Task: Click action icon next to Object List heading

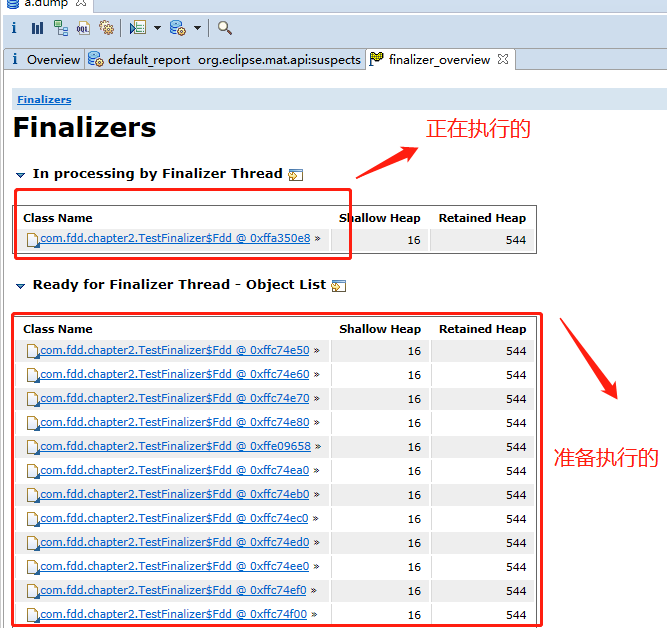Action: [x=339, y=286]
